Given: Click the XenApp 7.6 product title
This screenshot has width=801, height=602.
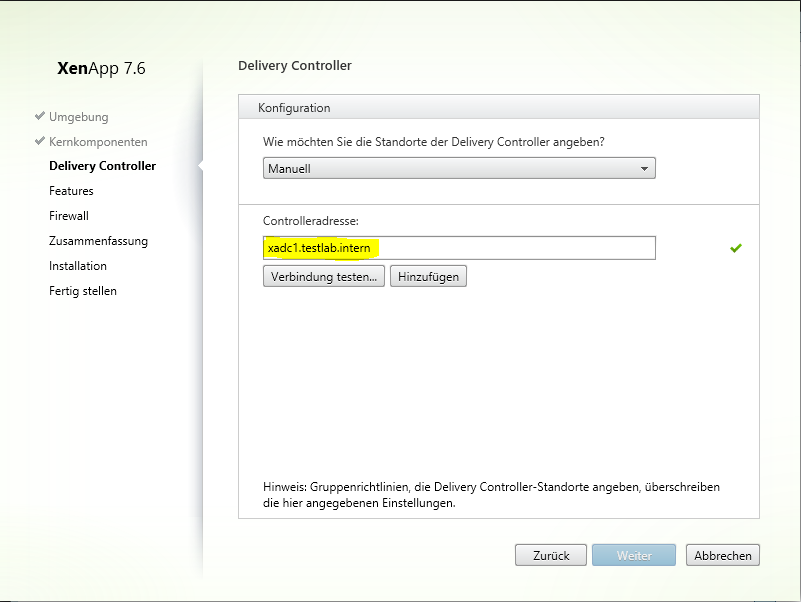Looking at the screenshot, I should 101,68.
